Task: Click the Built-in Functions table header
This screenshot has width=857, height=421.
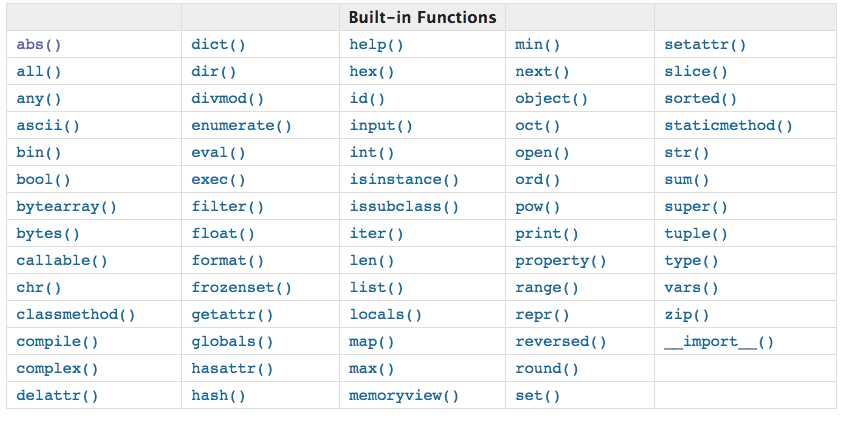Action: tap(422, 18)
